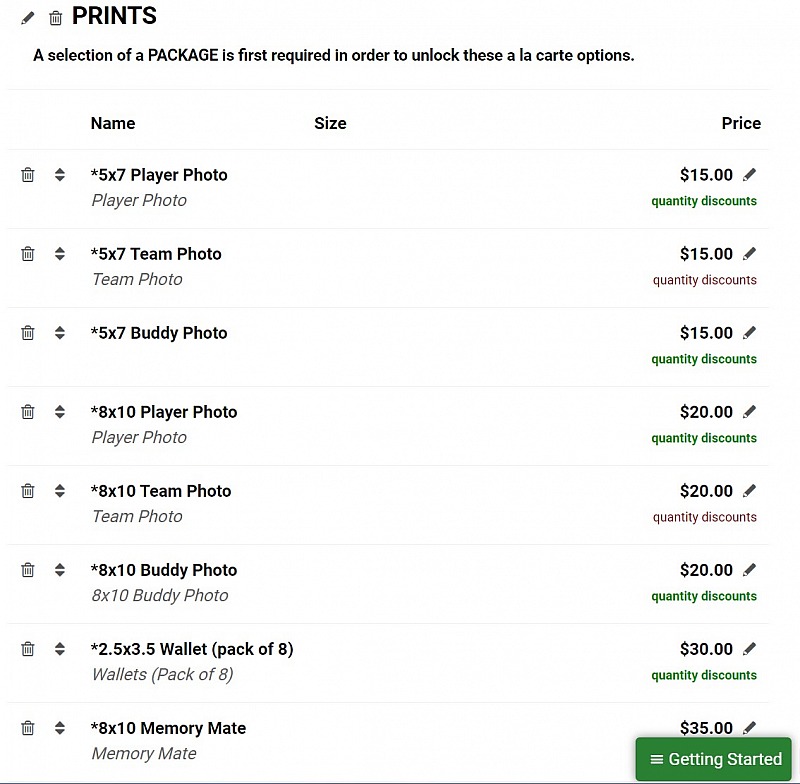Edit price for *2.5x3.5 Wallet pack

(749, 649)
